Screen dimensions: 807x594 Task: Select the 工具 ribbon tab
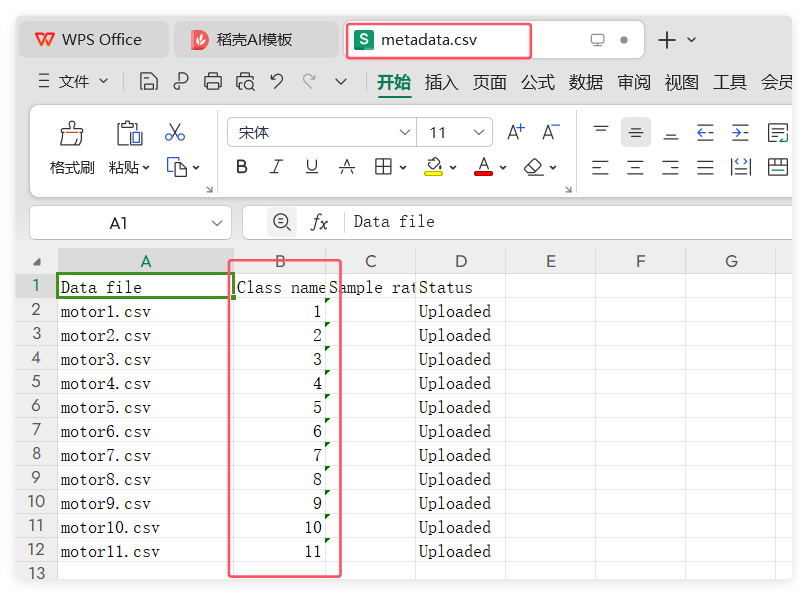tap(730, 82)
